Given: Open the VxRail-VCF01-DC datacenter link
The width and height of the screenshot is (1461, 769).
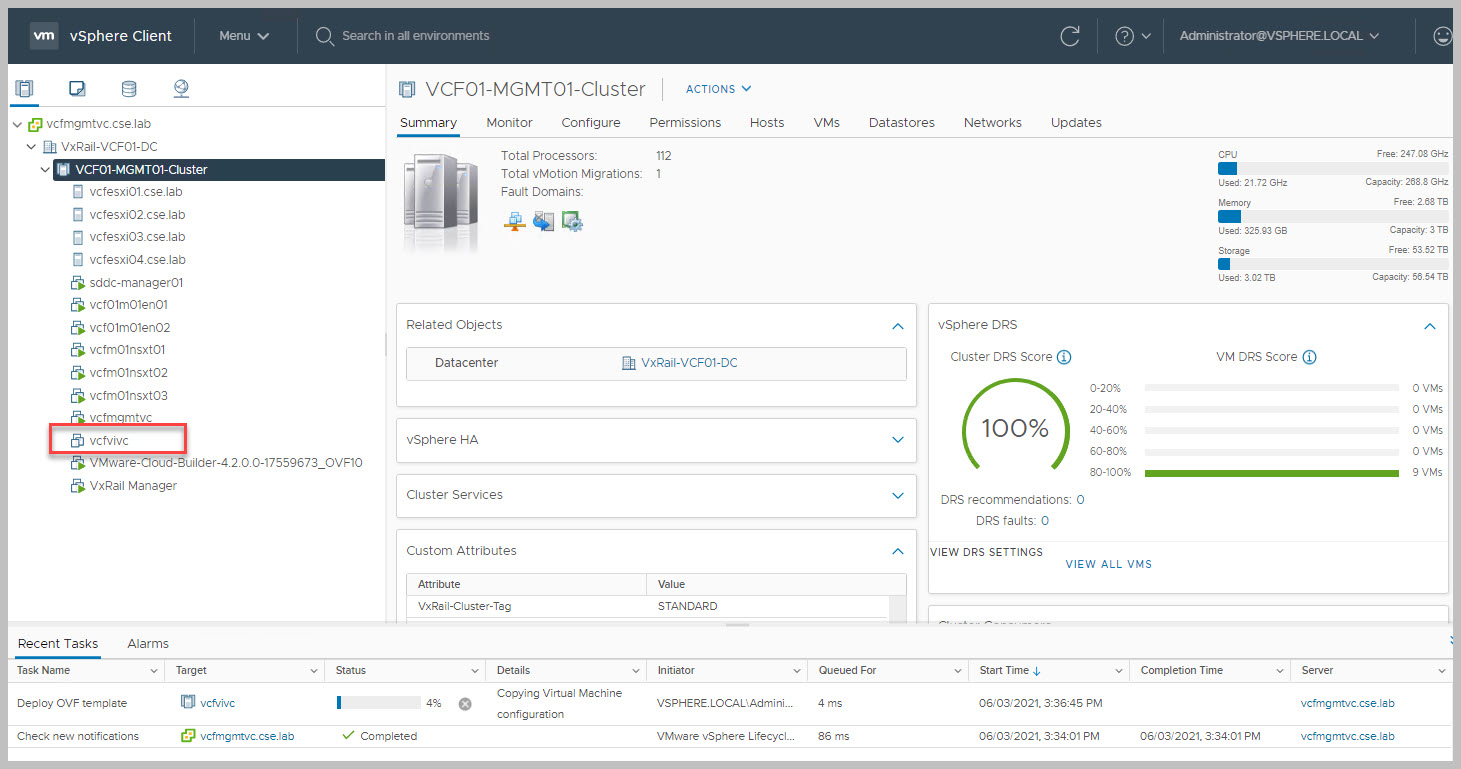Looking at the screenshot, I should (x=688, y=363).
